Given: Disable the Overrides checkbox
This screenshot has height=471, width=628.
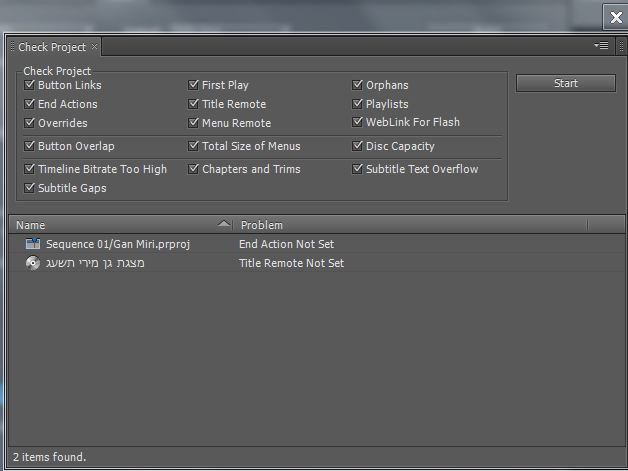Looking at the screenshot, I should (29, 123).
